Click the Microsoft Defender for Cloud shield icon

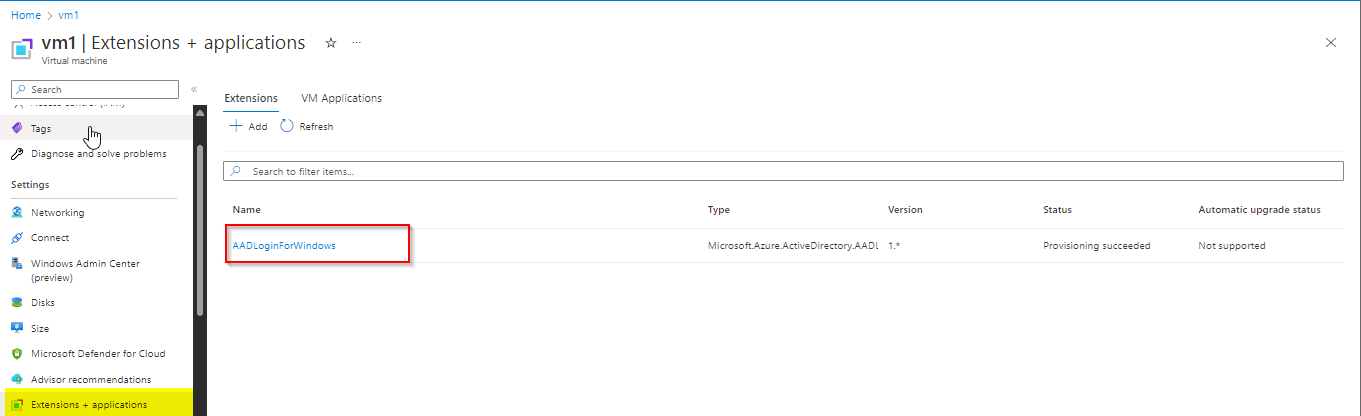click(17, 354)
